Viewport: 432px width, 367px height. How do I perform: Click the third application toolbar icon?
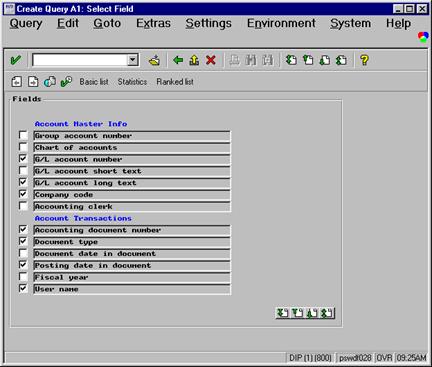click(x=50, y=82)
